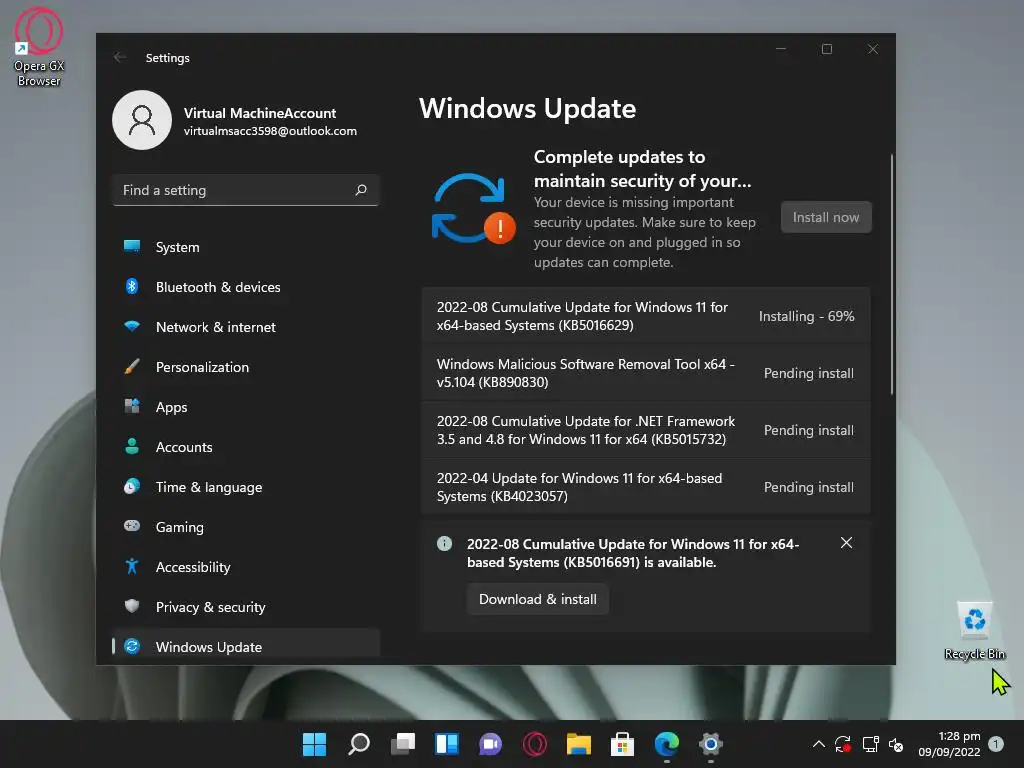The image size is (1024, 768).
Task: Click the Virtual MachineAccount name
Action: click(x=260, y=113)
